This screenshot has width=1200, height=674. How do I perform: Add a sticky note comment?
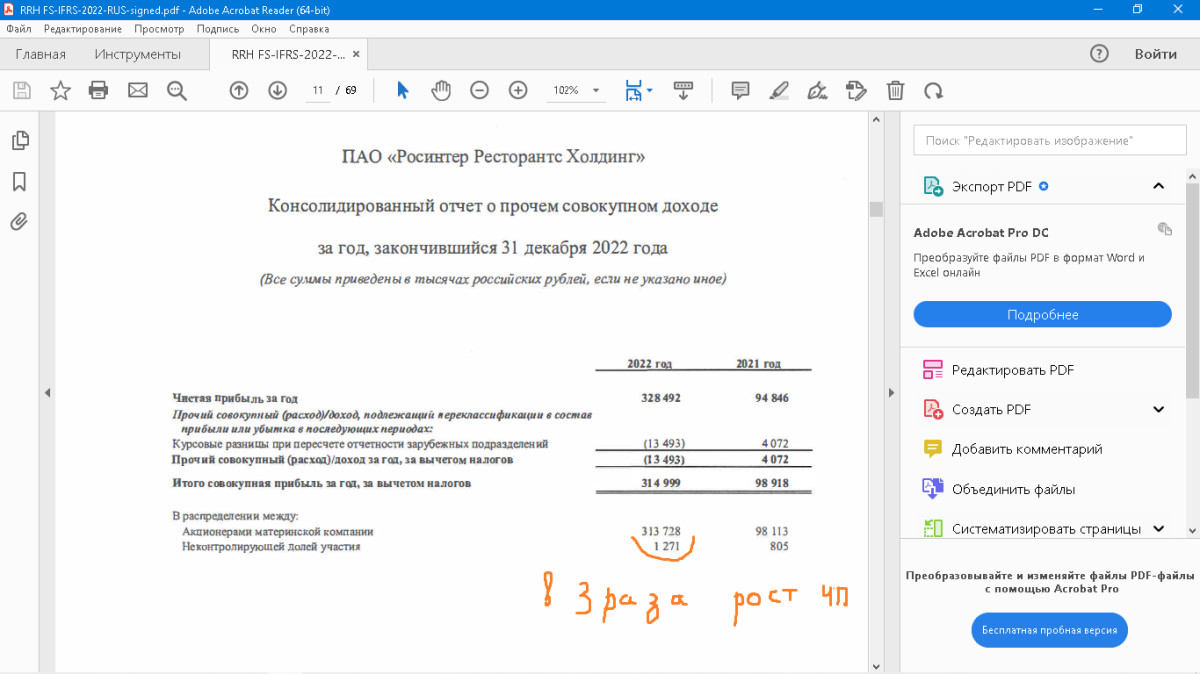tap(740, 91)
